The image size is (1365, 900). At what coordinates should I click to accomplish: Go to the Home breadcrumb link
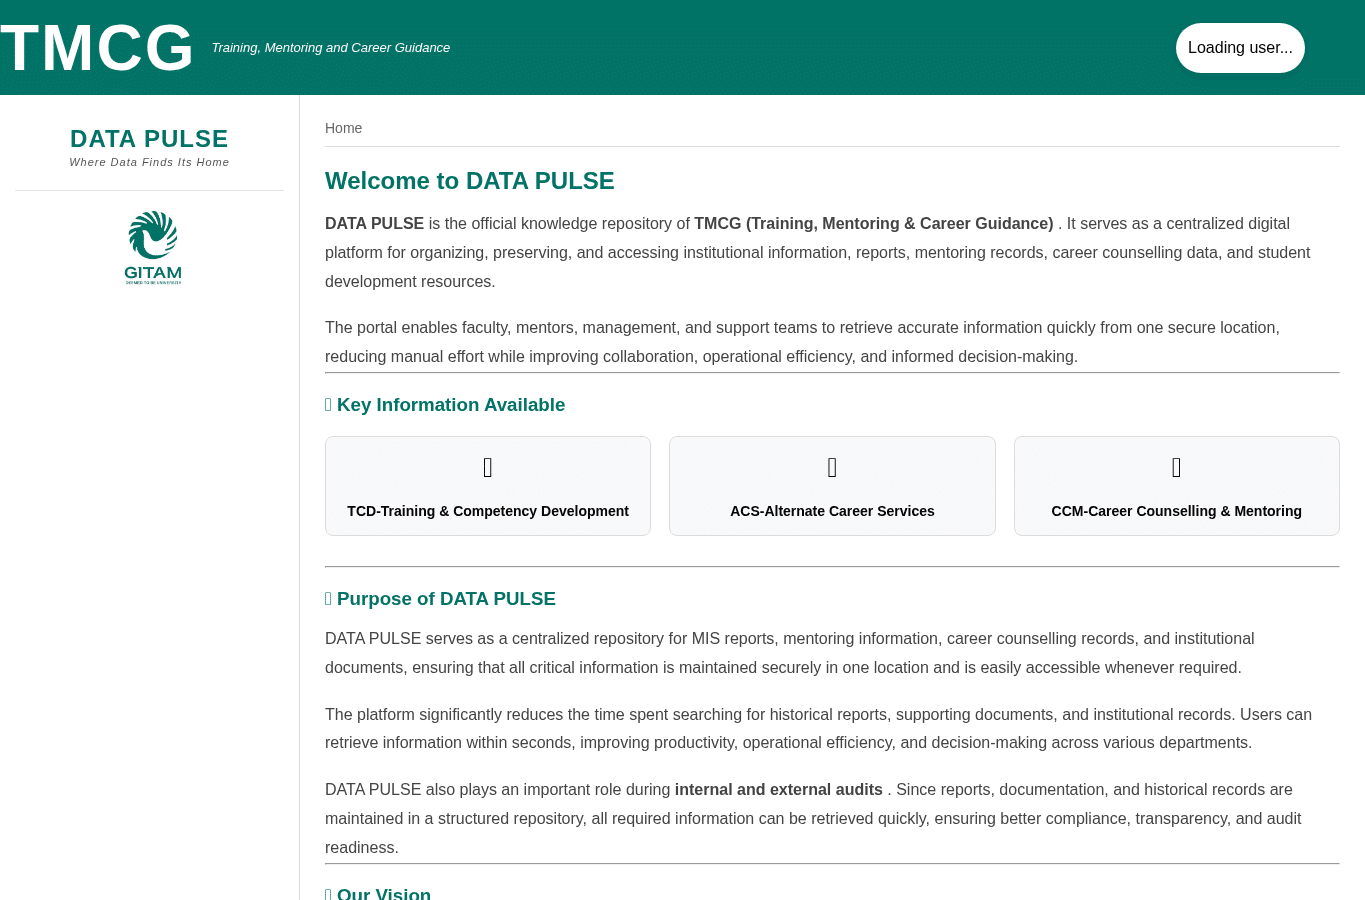pyautogui.click(x=343, y=128)
